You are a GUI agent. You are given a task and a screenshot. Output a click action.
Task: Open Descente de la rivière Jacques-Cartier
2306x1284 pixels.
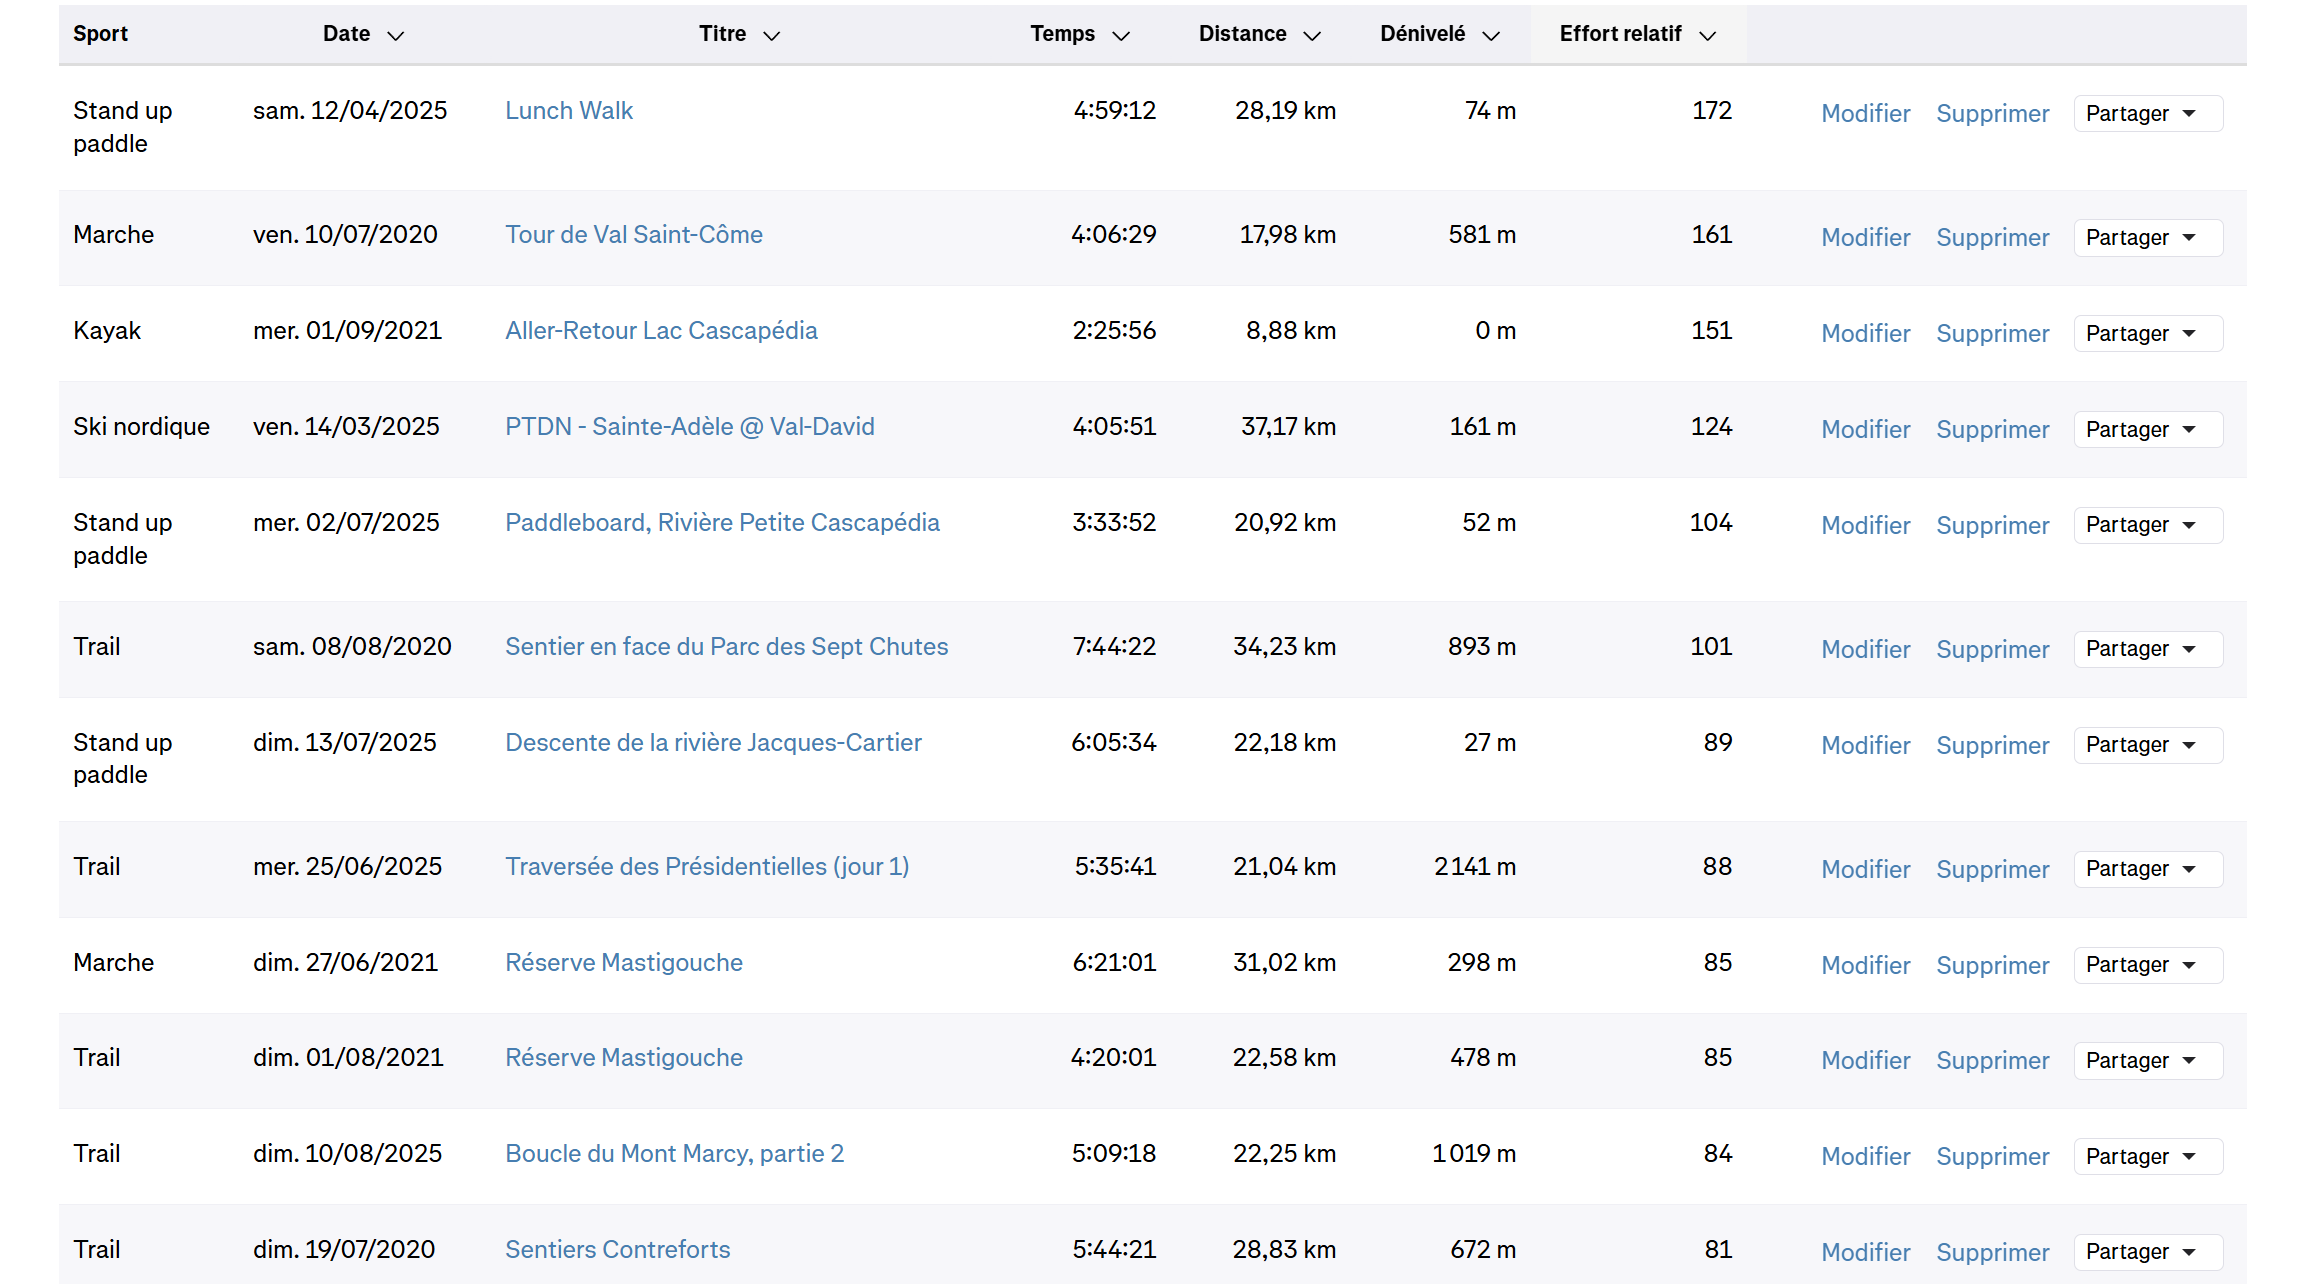pos(712,743)
